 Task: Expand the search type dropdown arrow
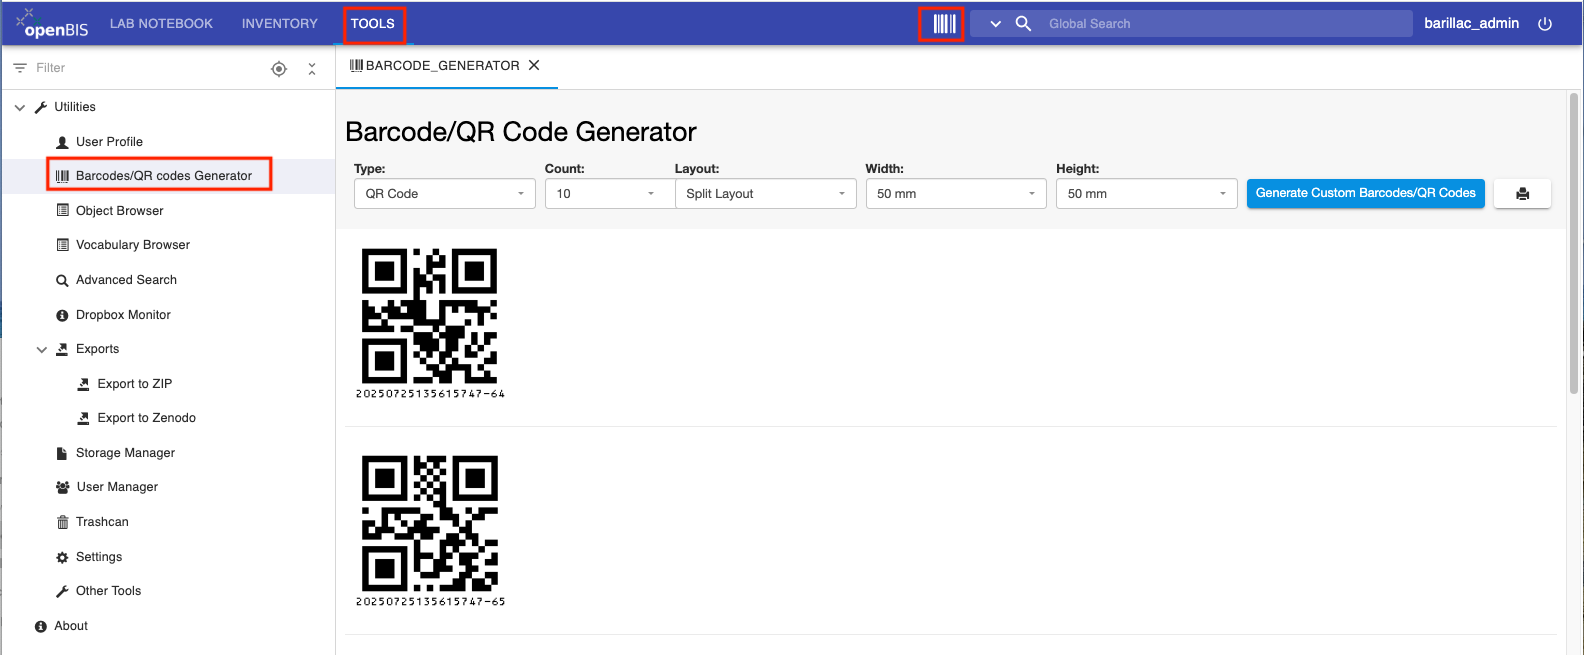pyautogui.click(x=995, y=24)
